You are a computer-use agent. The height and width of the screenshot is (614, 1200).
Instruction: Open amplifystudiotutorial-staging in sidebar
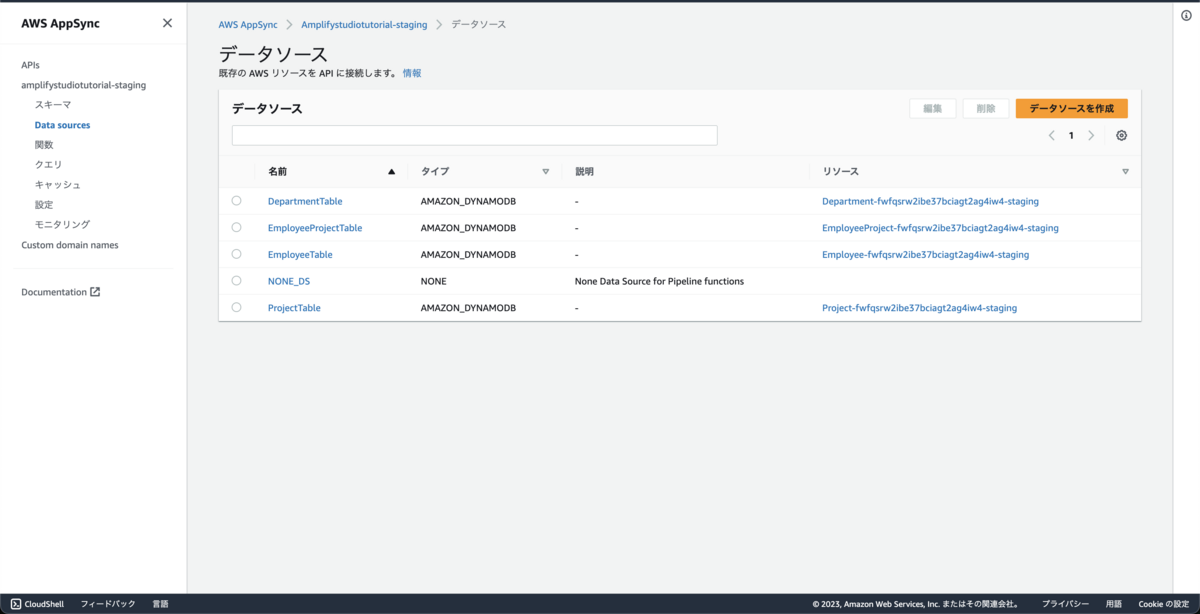(x=84, y=85)
